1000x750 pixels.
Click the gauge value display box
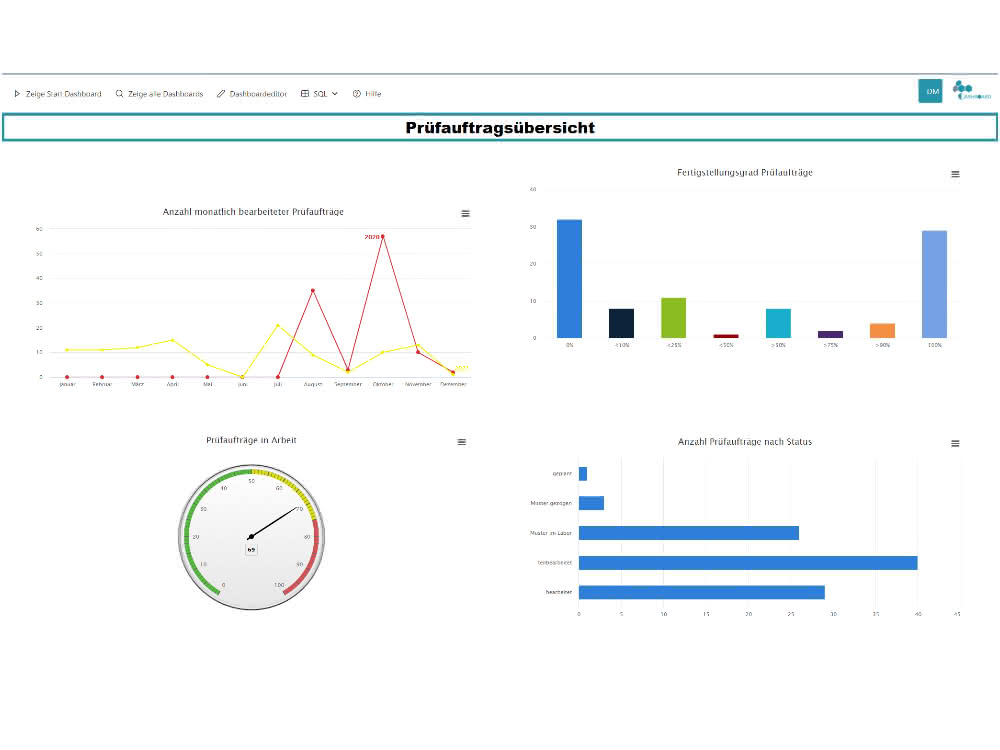pos(251,550)
